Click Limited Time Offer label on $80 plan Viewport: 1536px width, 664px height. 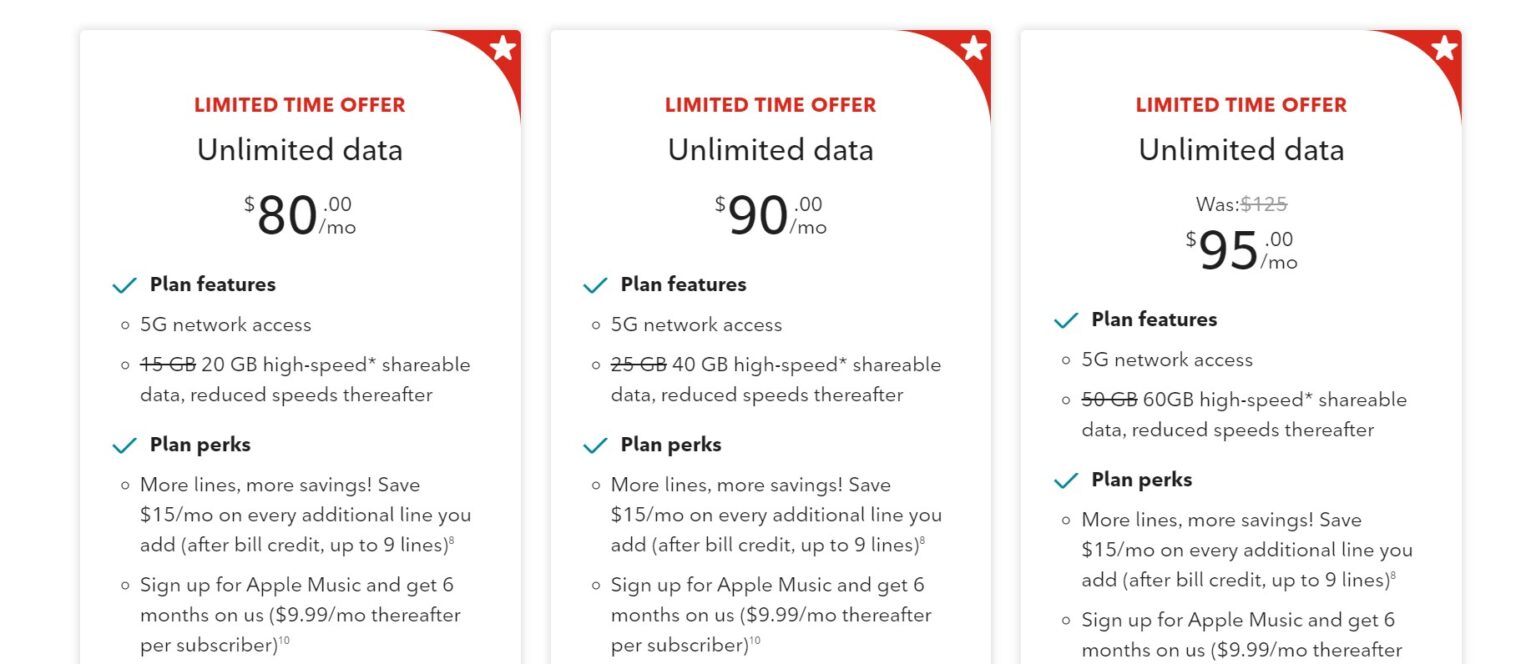click(299, 105)
